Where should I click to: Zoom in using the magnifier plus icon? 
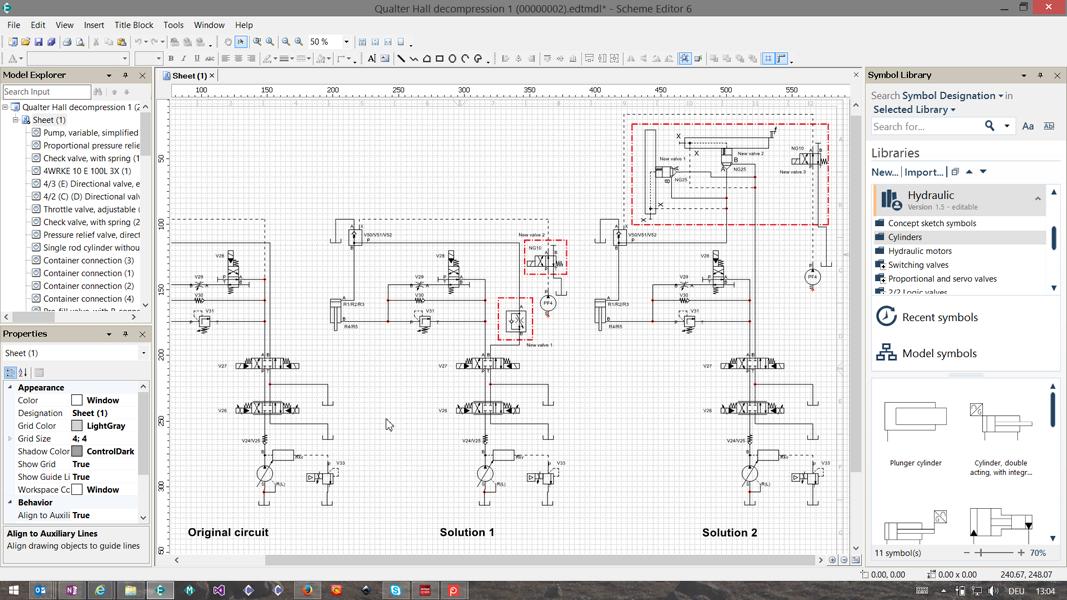(299, 42)
